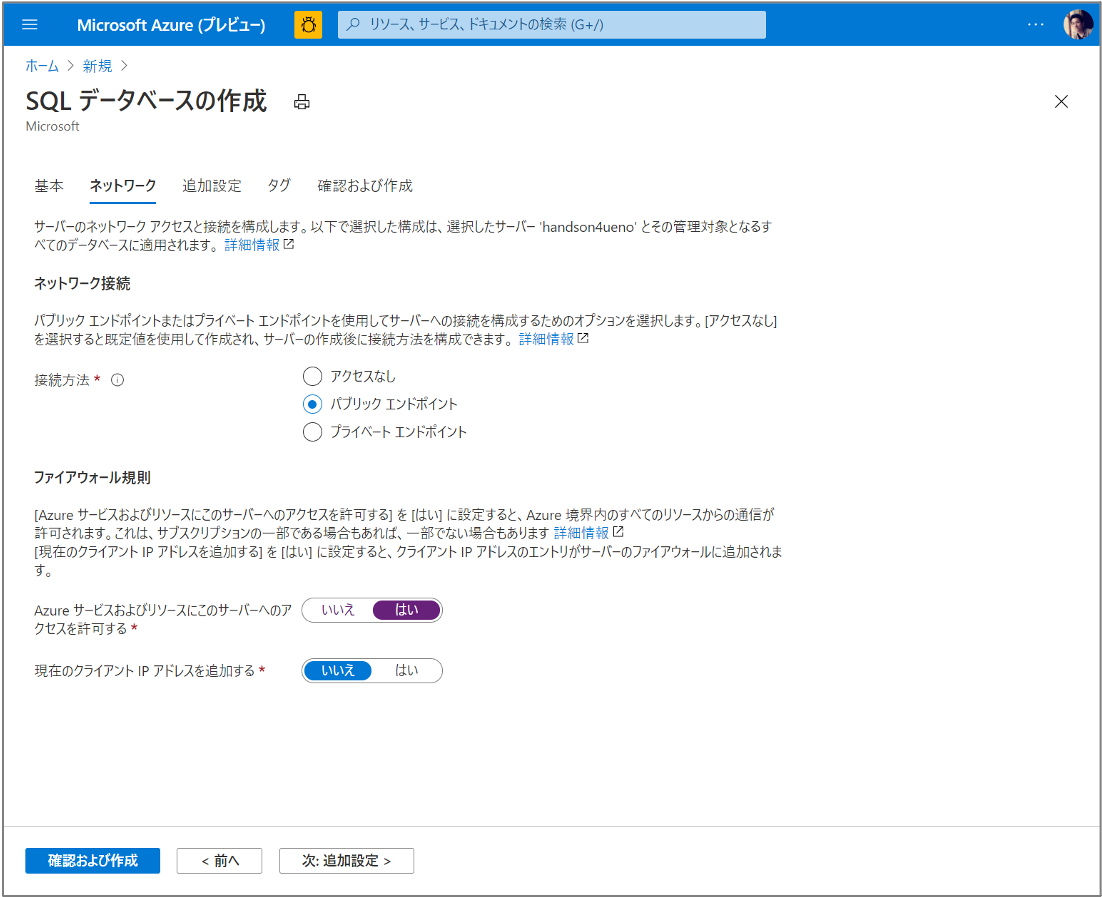Set Azure services access to いいえ

(x=338, y=610)
